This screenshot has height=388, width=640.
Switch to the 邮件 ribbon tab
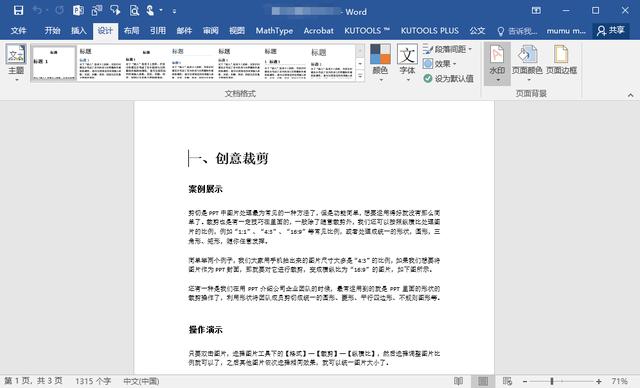point(184,31)
